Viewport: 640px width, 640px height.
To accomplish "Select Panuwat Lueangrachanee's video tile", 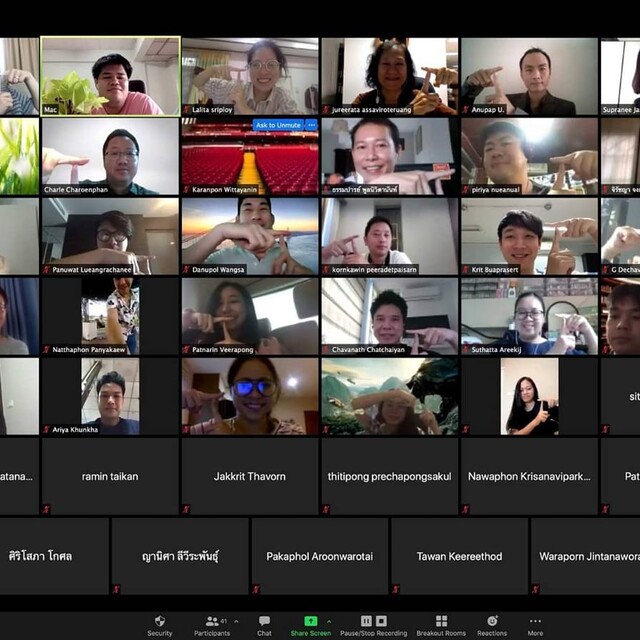I will coord(110,236).
